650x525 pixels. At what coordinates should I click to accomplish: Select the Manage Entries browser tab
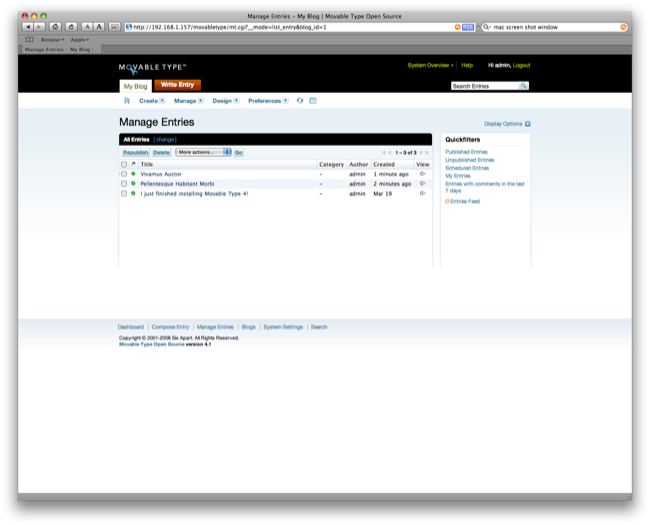click(x=61, y=50)
